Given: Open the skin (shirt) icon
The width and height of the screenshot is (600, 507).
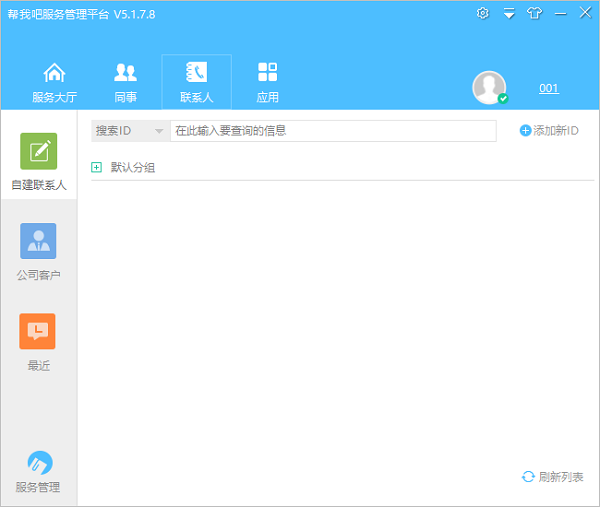Looking at the screenshot, I should pos(534,13).
